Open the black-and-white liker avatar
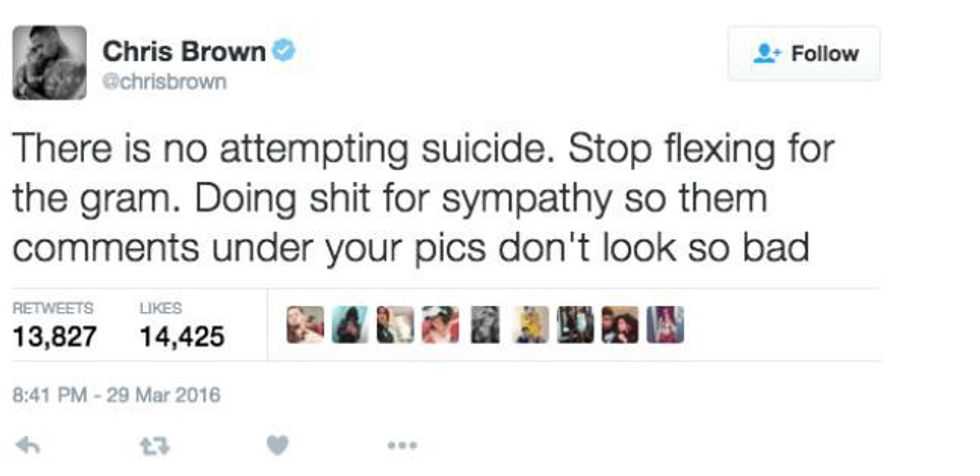This screenshot has height=476, width=980. tap(485, 325)
